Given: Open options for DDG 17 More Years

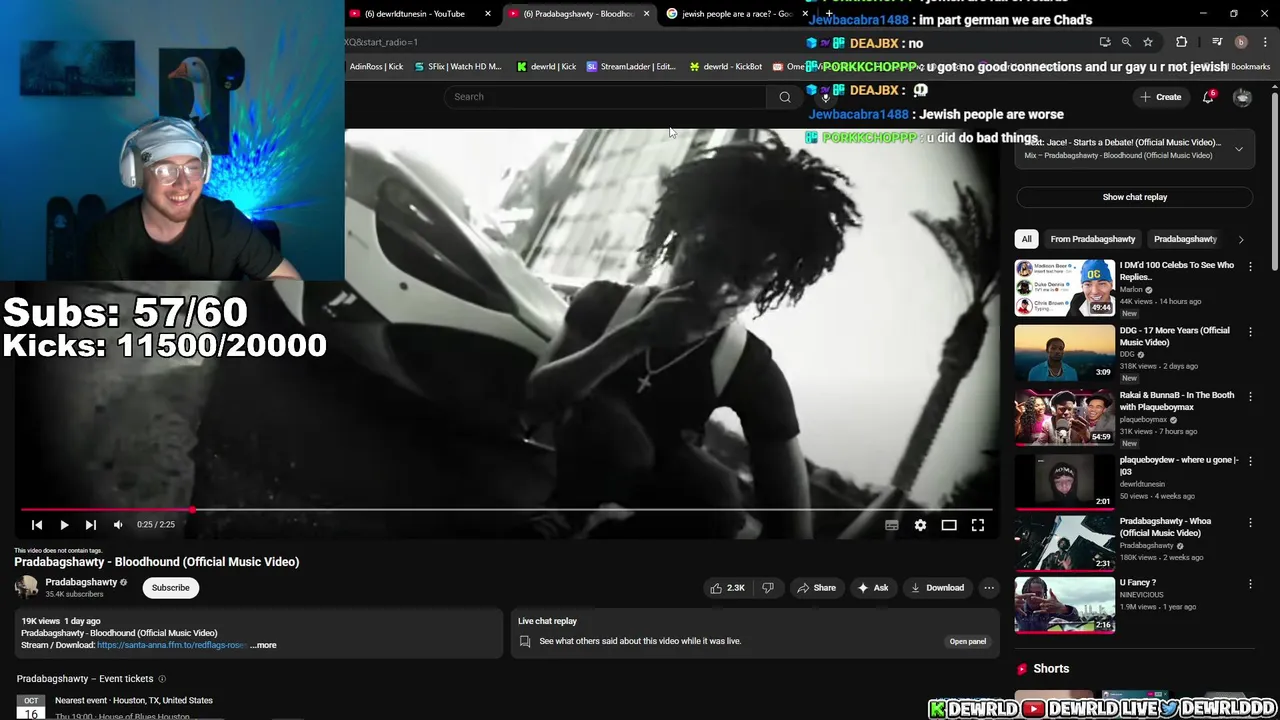Looking at the screenshot, I should (x=1250, y=332).
